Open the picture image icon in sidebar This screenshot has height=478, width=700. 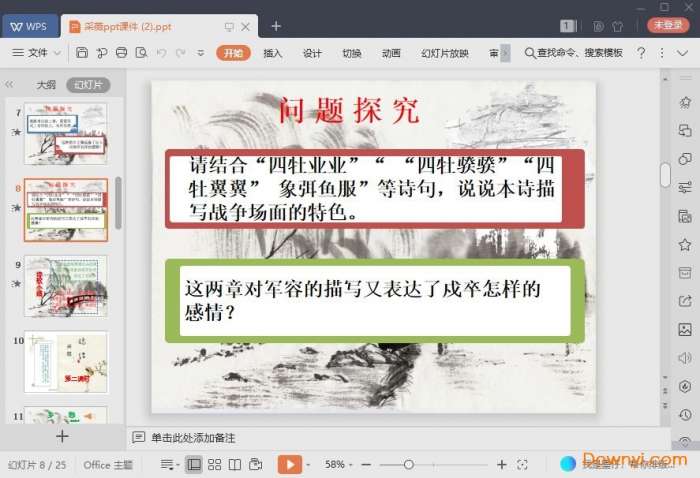pos(685,329)
